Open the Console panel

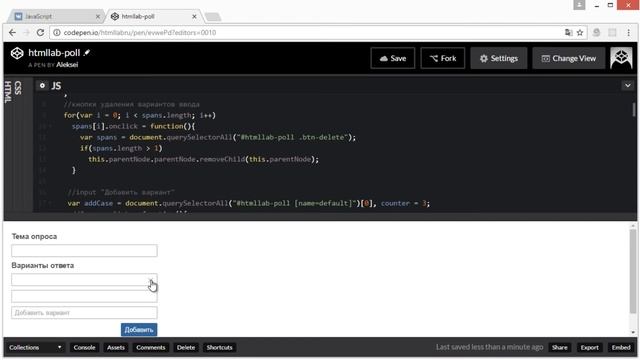(x=84, y=347)
